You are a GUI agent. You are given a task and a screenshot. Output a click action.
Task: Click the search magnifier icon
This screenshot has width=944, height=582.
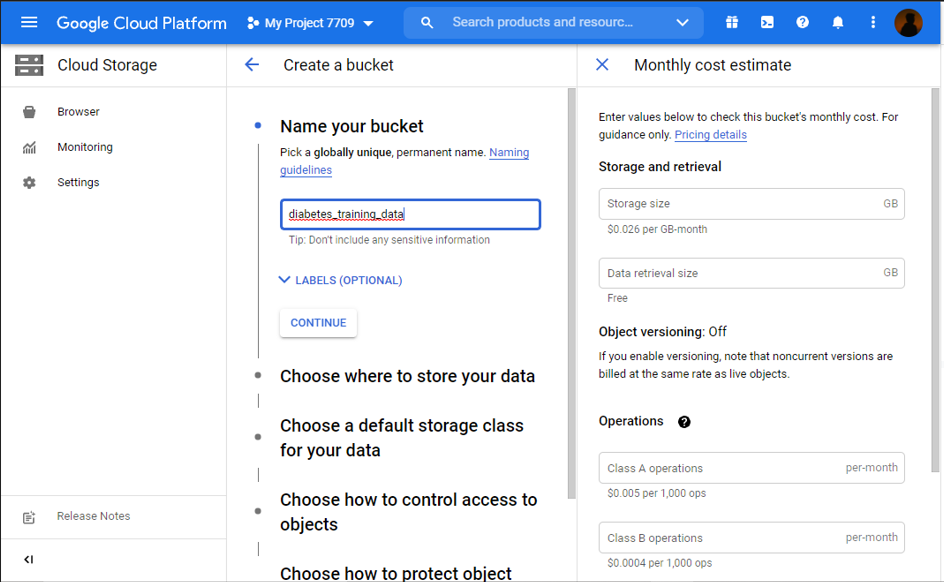point(426,23)
